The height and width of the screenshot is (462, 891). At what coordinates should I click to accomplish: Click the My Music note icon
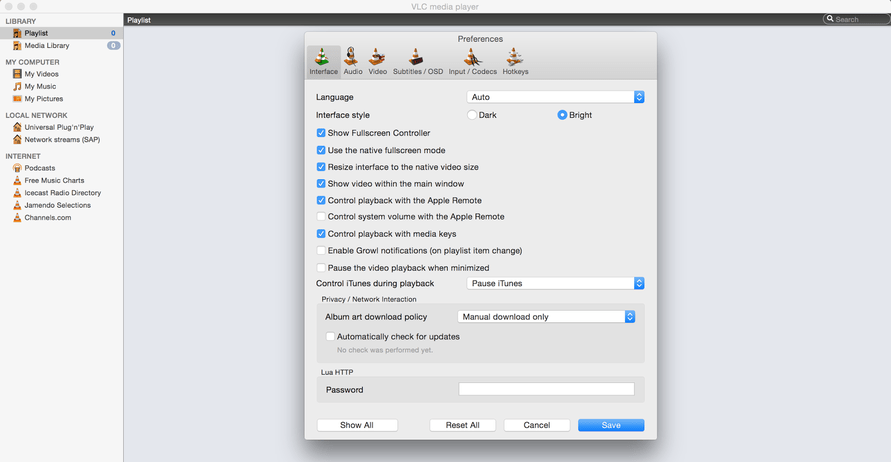point(17,86)
